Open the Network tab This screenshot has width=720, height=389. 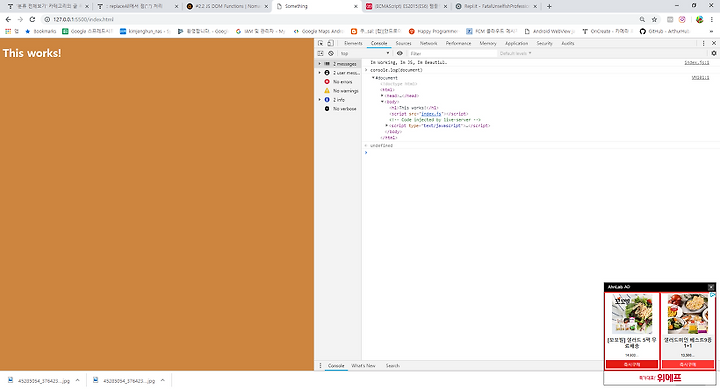pos(428,43)
